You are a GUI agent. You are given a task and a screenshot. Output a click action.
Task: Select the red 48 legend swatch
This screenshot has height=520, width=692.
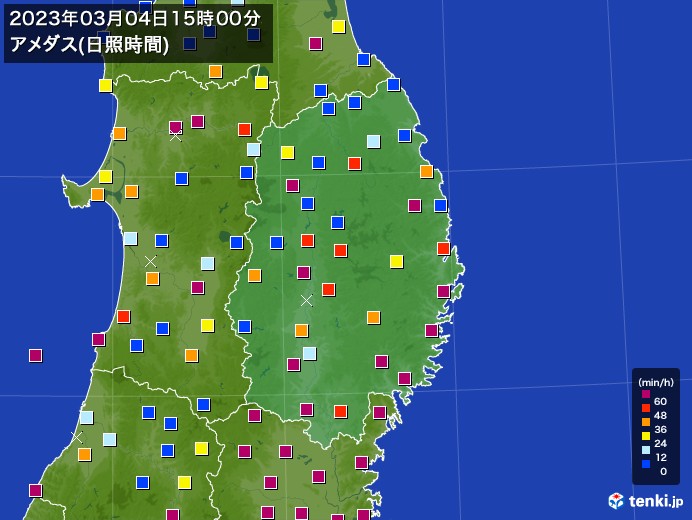[x=646, y=408]
